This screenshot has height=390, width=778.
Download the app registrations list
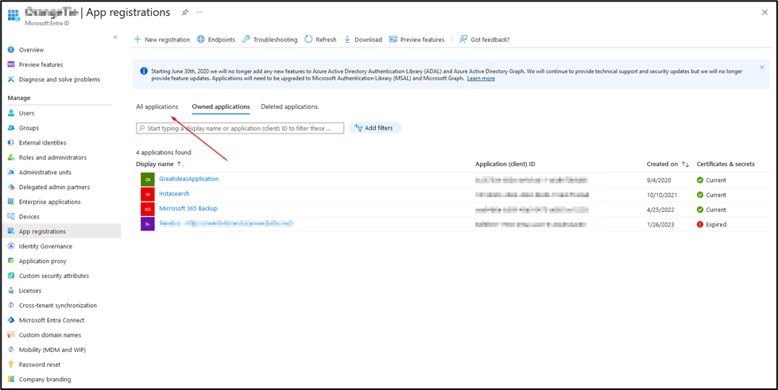[x=363, y=39]
